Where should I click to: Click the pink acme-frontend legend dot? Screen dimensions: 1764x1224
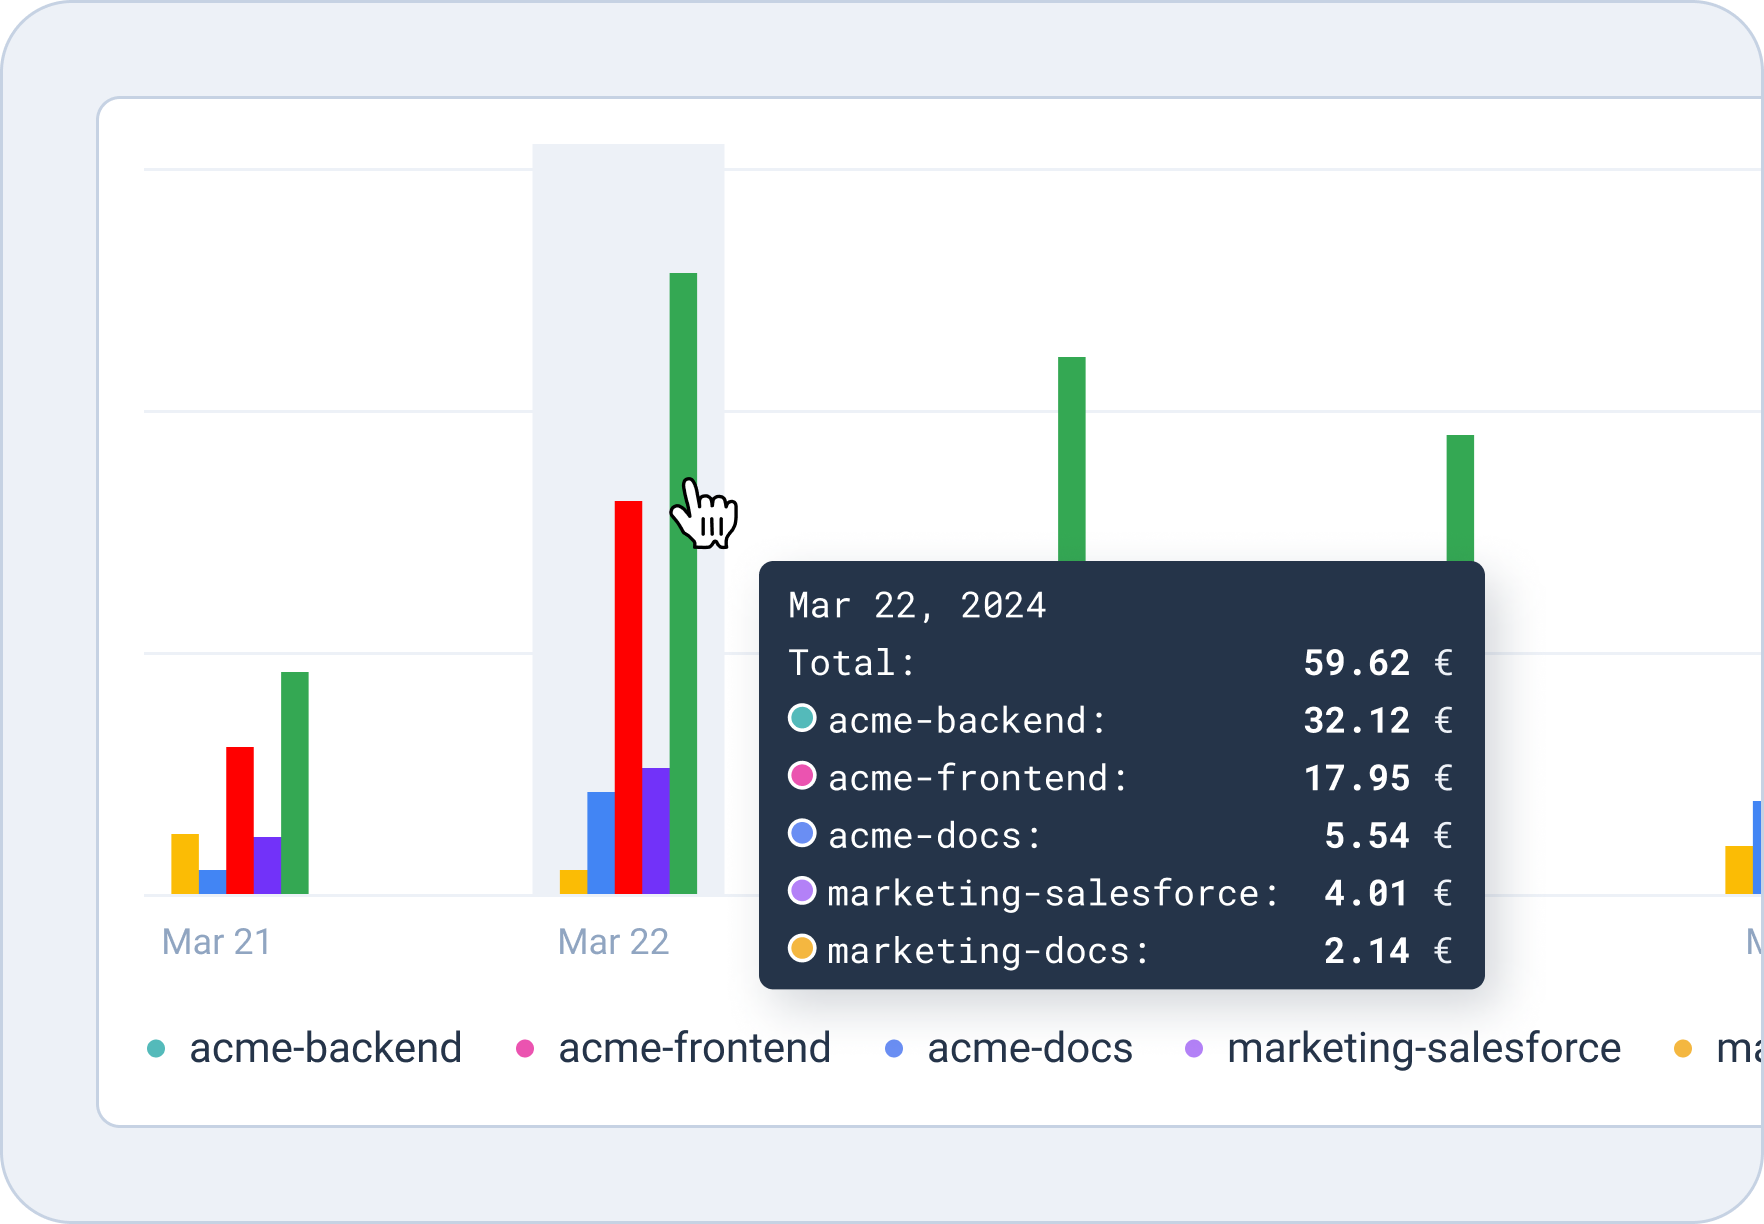525,1049
